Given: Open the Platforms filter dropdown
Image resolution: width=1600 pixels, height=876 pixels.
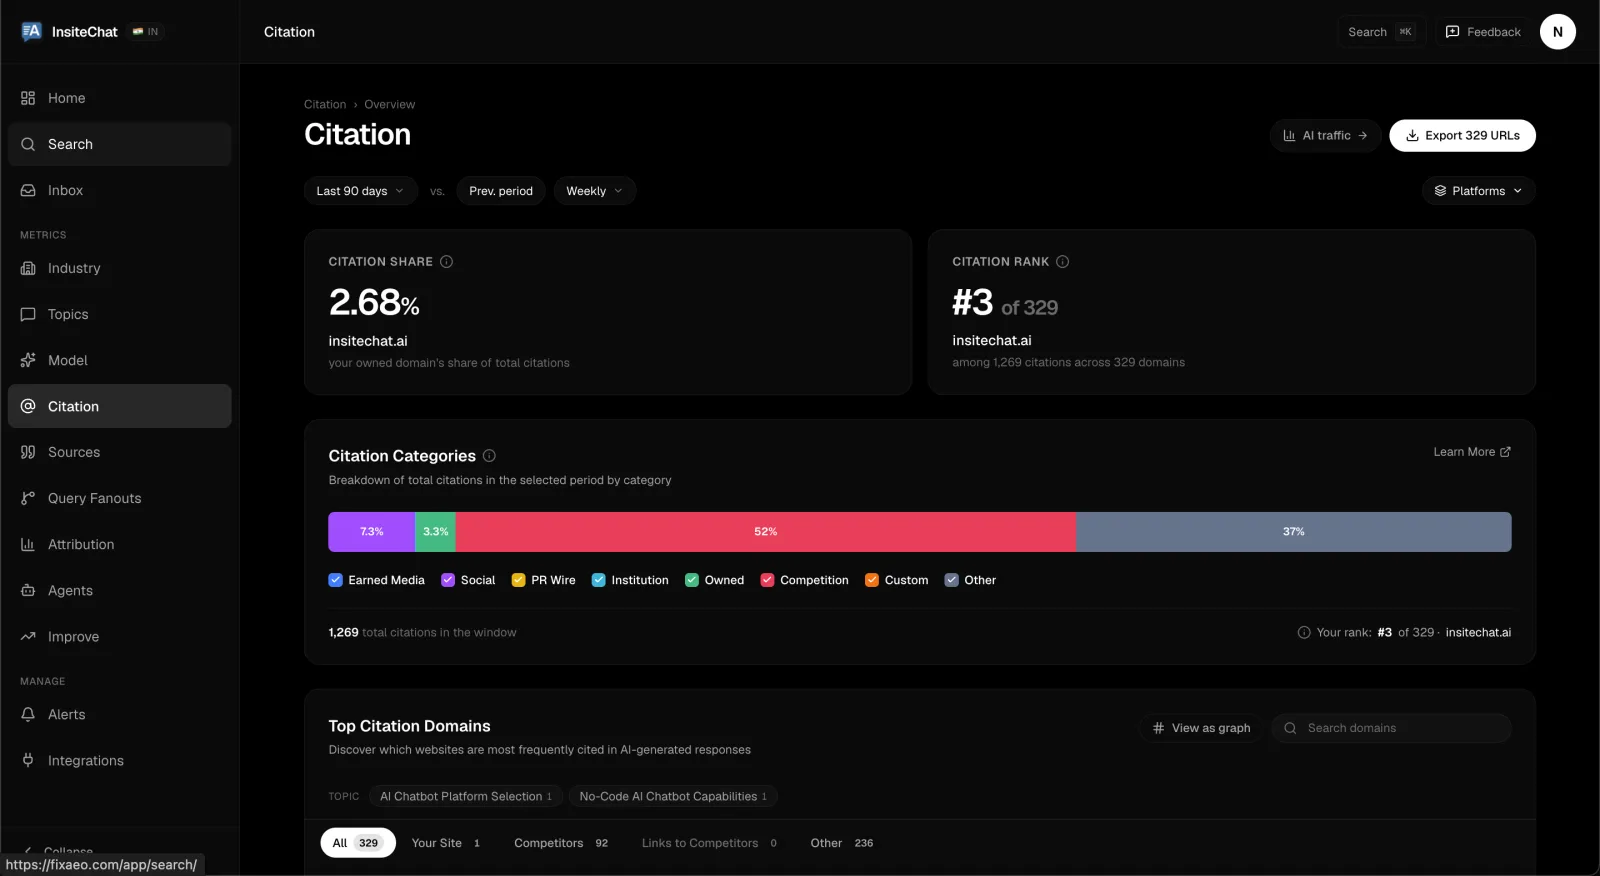Looking at the screenshot, I should (1478, 191).
